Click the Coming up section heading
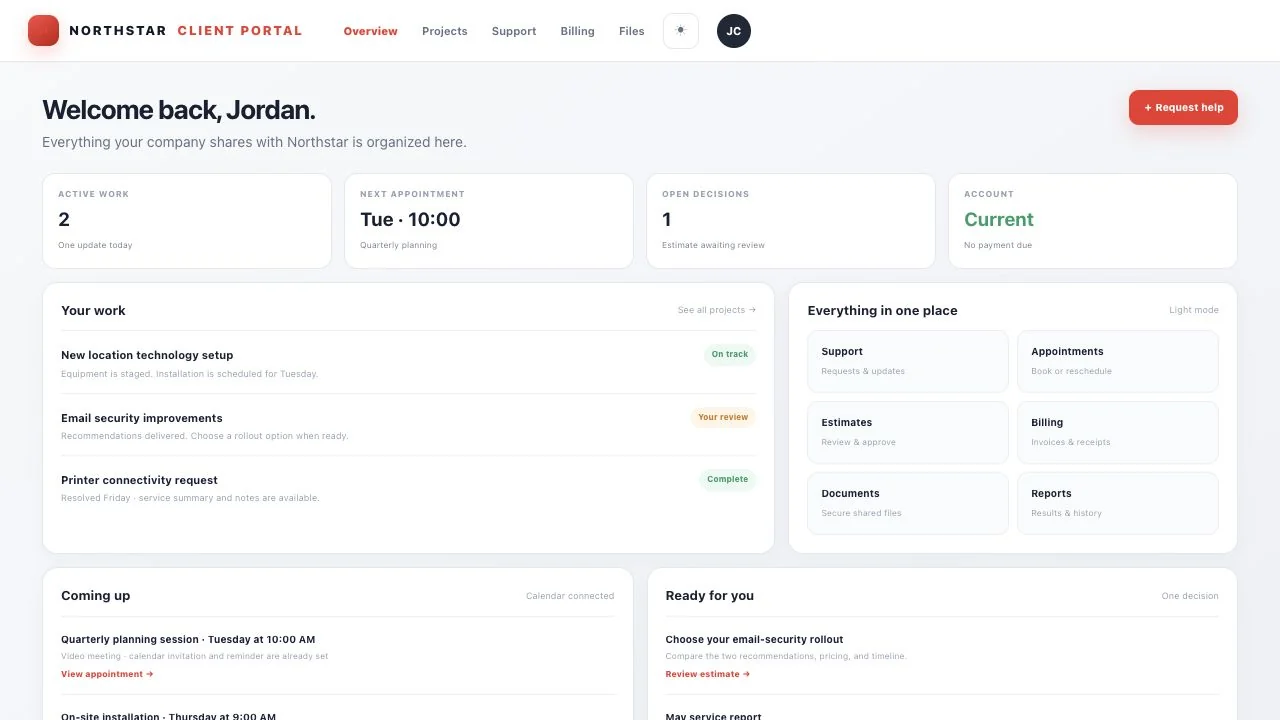This screenshot has width=1280, height=720. point(96,595)
